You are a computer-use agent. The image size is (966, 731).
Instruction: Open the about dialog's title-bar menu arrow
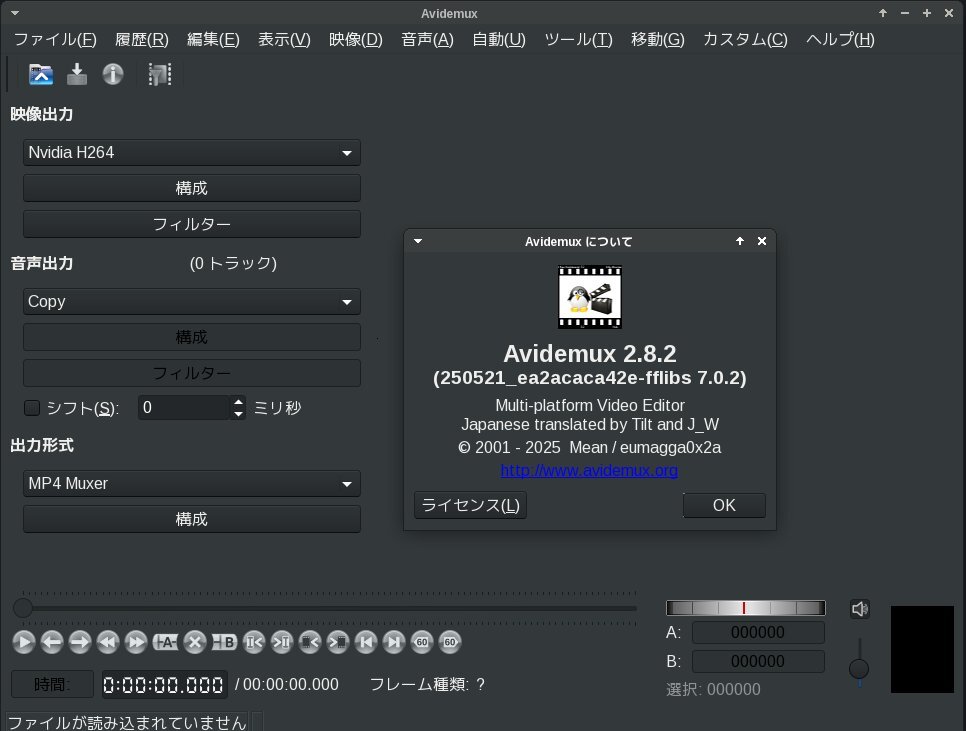(x=418, y=241)
